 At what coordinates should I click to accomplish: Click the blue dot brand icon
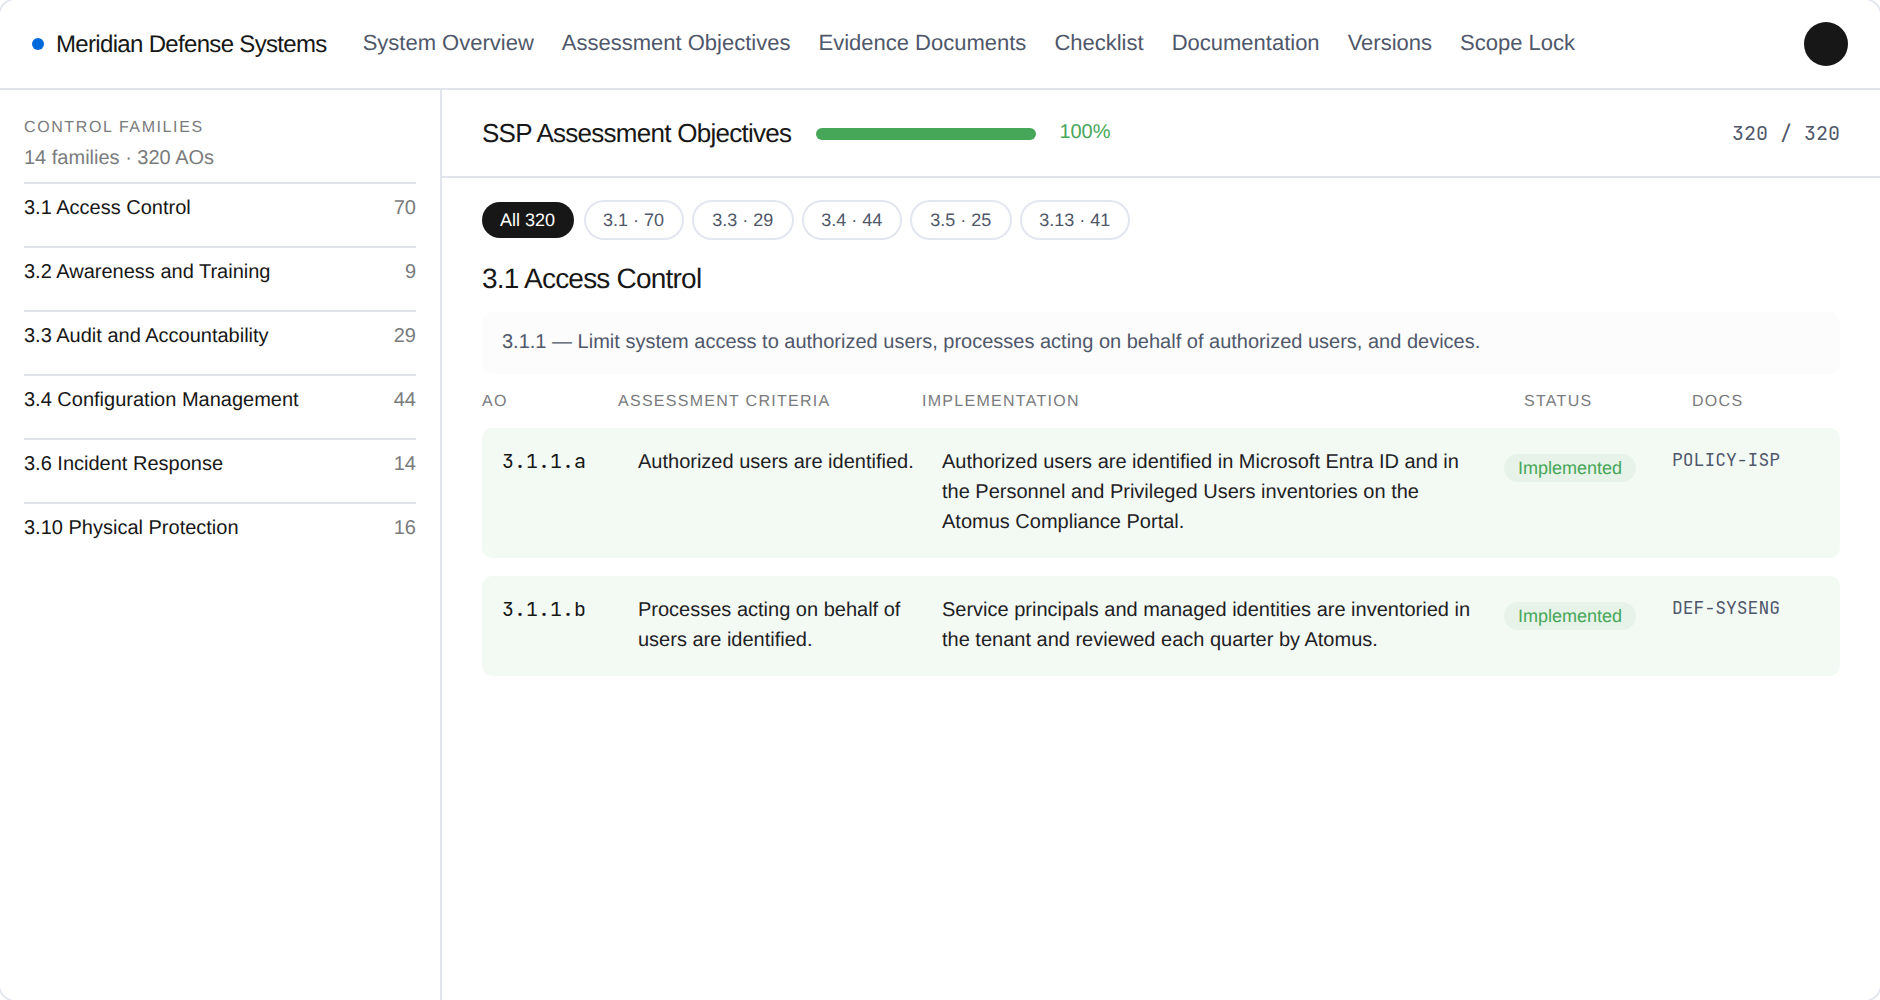click(38, 44)
